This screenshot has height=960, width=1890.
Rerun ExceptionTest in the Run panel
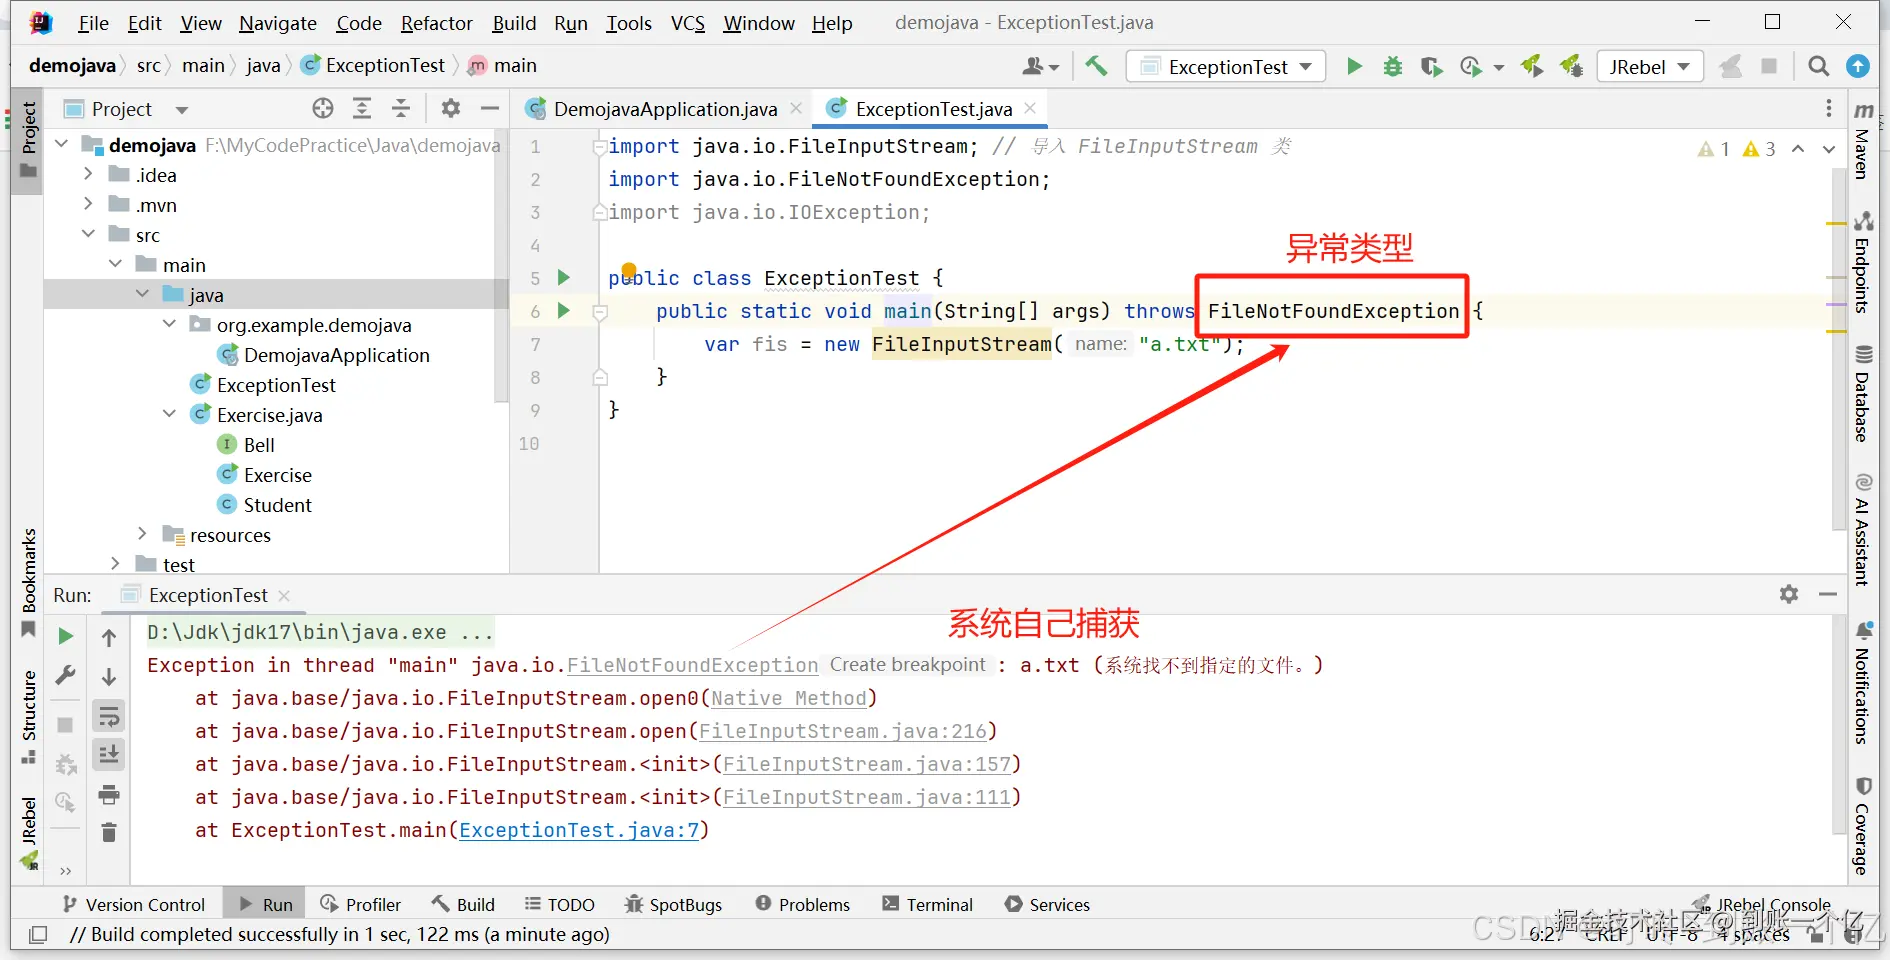pos(65,636)
